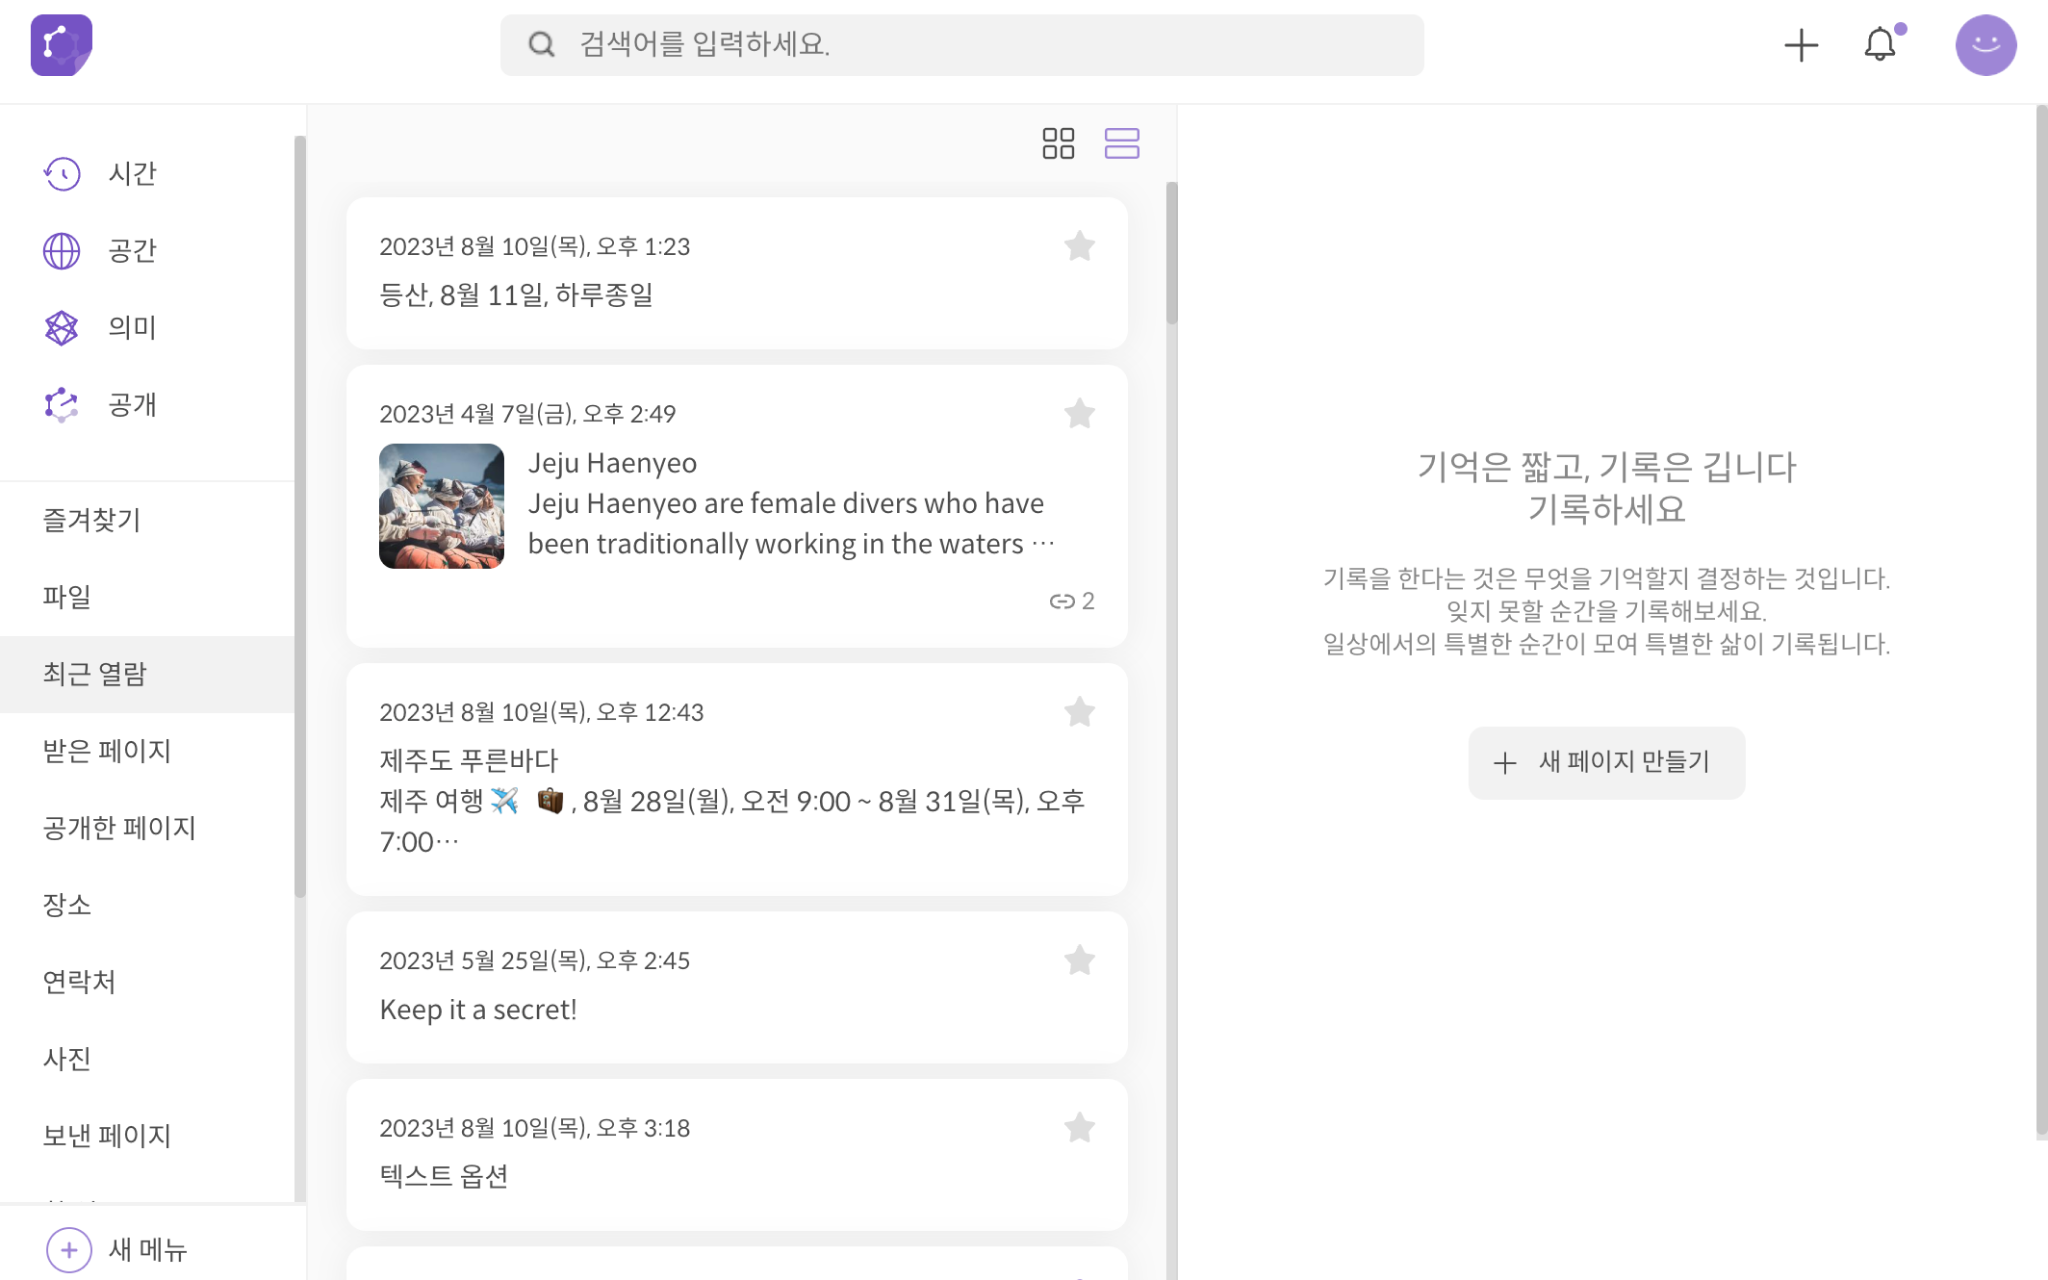Open the notifications bell icon
The height and width of the screenshot is (1280, 2048).
click(x=1880, y=45)
